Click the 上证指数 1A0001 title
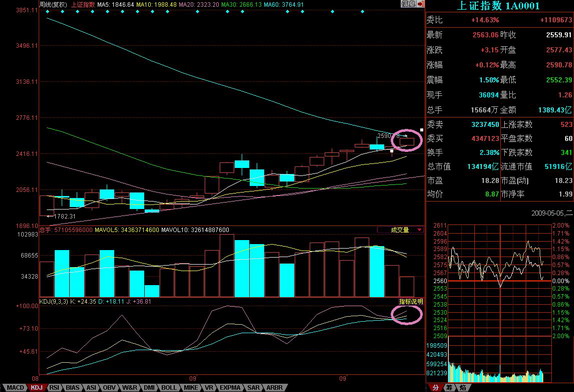Screen dimensions: 574x392 [498, 5]
